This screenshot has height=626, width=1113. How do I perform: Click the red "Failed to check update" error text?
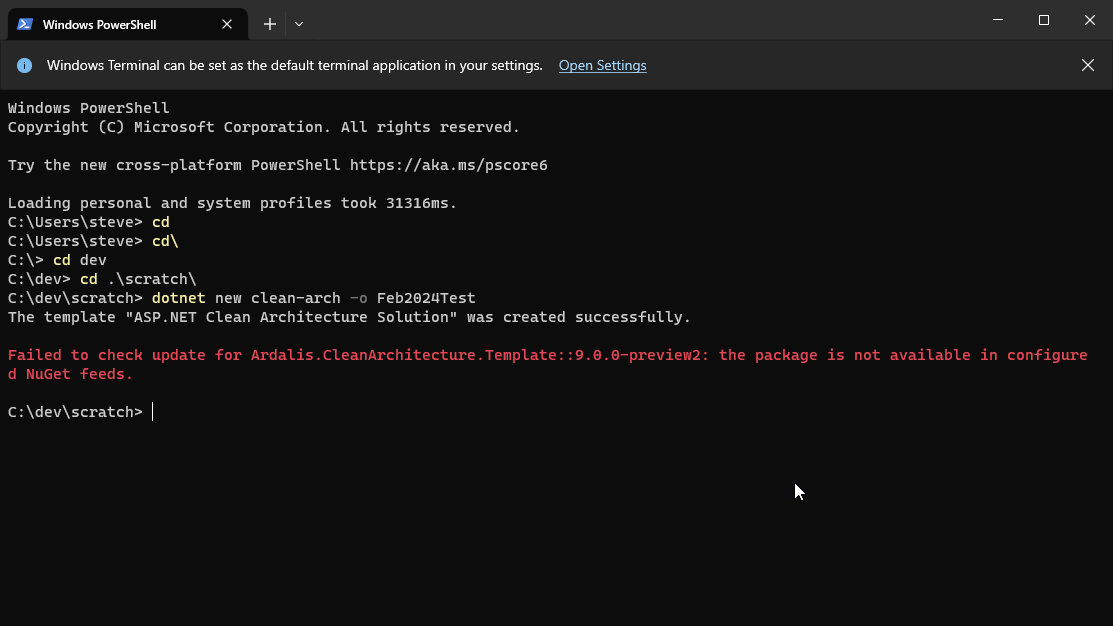pos(547,364)
